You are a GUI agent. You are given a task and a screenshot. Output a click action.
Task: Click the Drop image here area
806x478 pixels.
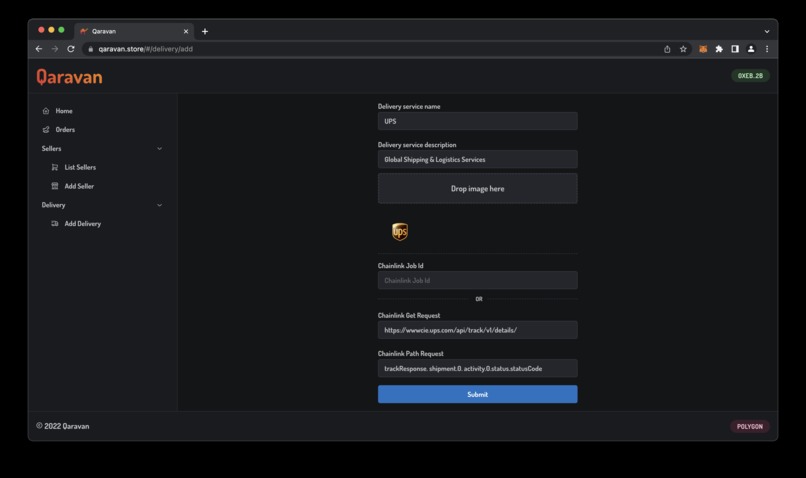click(478, 189)
